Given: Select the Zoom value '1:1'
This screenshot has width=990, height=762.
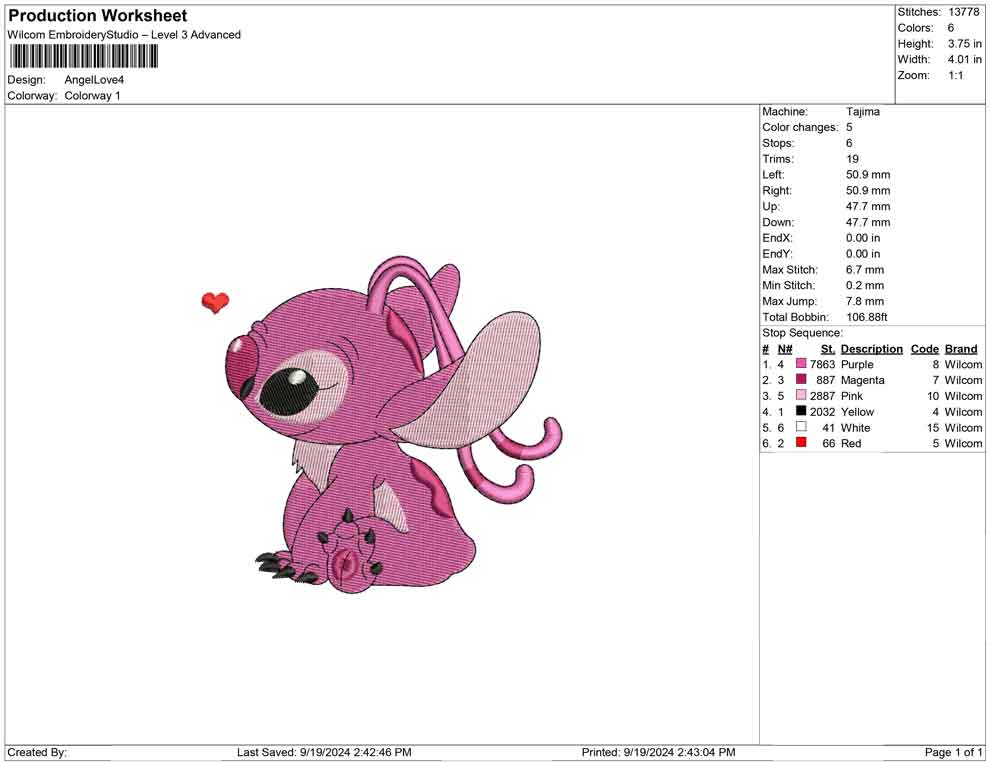Looking at the screenshot, I should pyautogui.click(x=956, y=75).
